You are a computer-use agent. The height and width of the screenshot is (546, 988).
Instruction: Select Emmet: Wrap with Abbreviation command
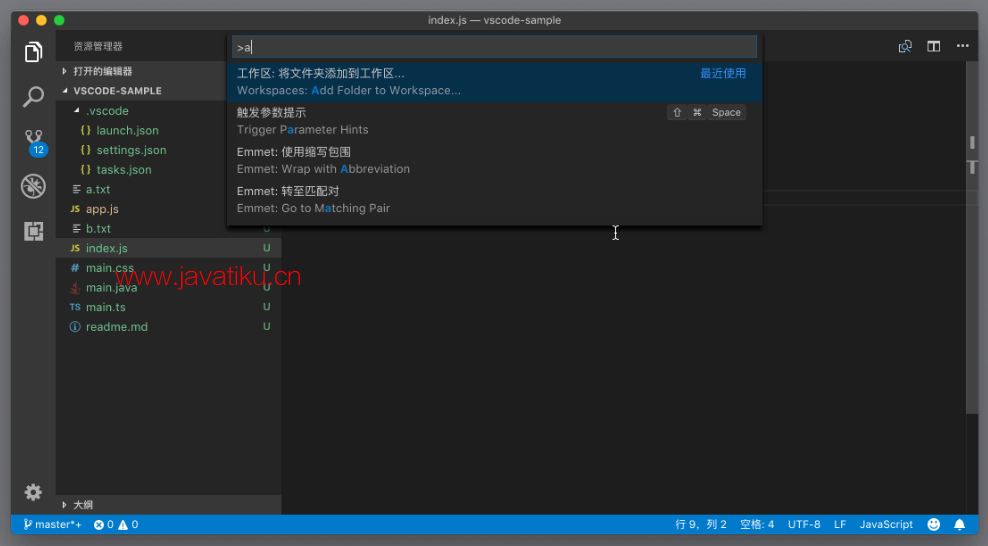point(495,160)
